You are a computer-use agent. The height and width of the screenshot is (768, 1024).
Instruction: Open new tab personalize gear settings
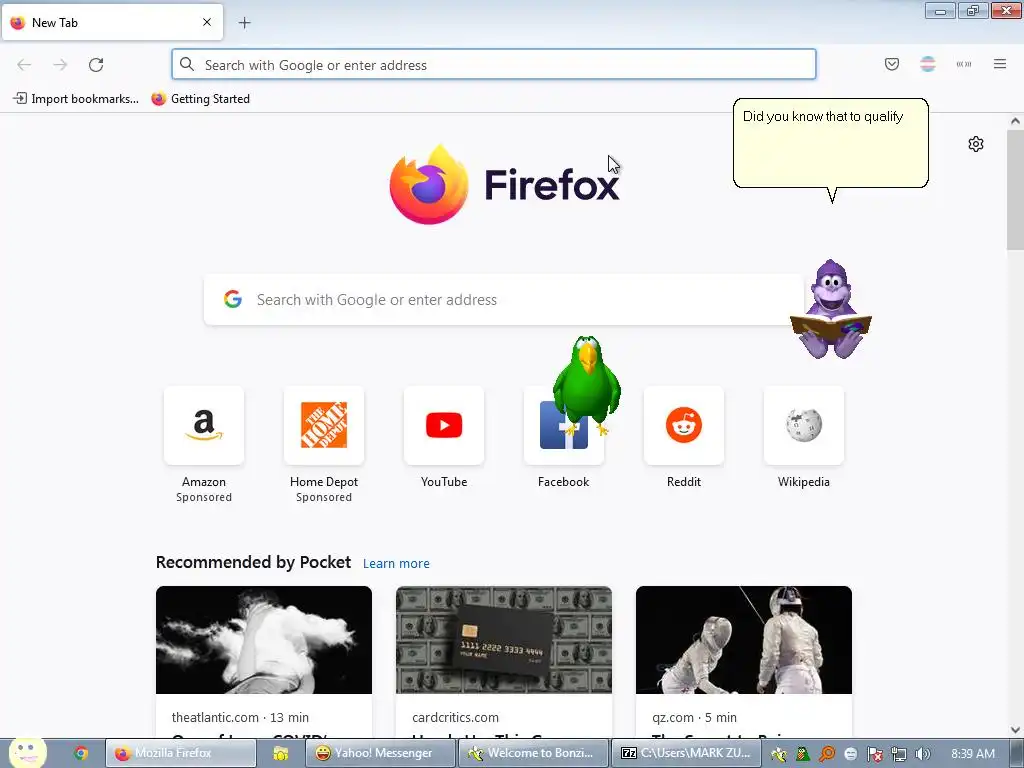pyautogui.click(x=976, y=144)
